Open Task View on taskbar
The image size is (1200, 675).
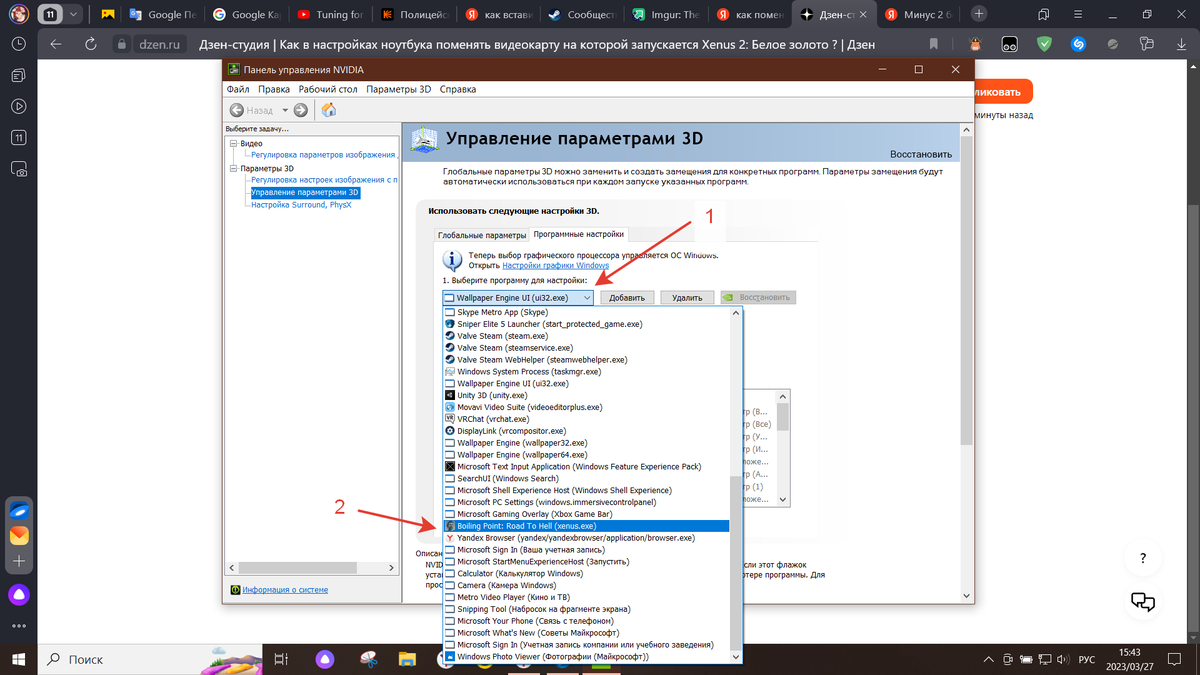coord(282,659)
